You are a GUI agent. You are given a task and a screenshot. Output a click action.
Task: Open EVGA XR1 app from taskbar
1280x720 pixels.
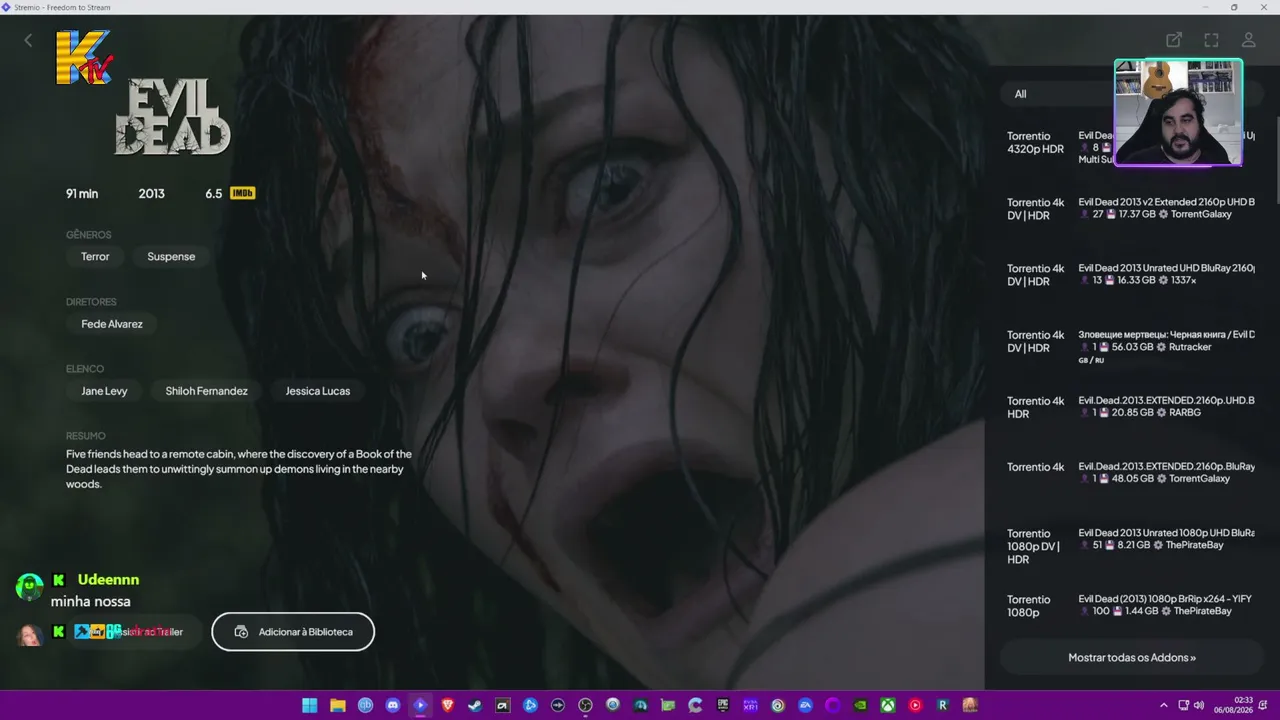750,705
